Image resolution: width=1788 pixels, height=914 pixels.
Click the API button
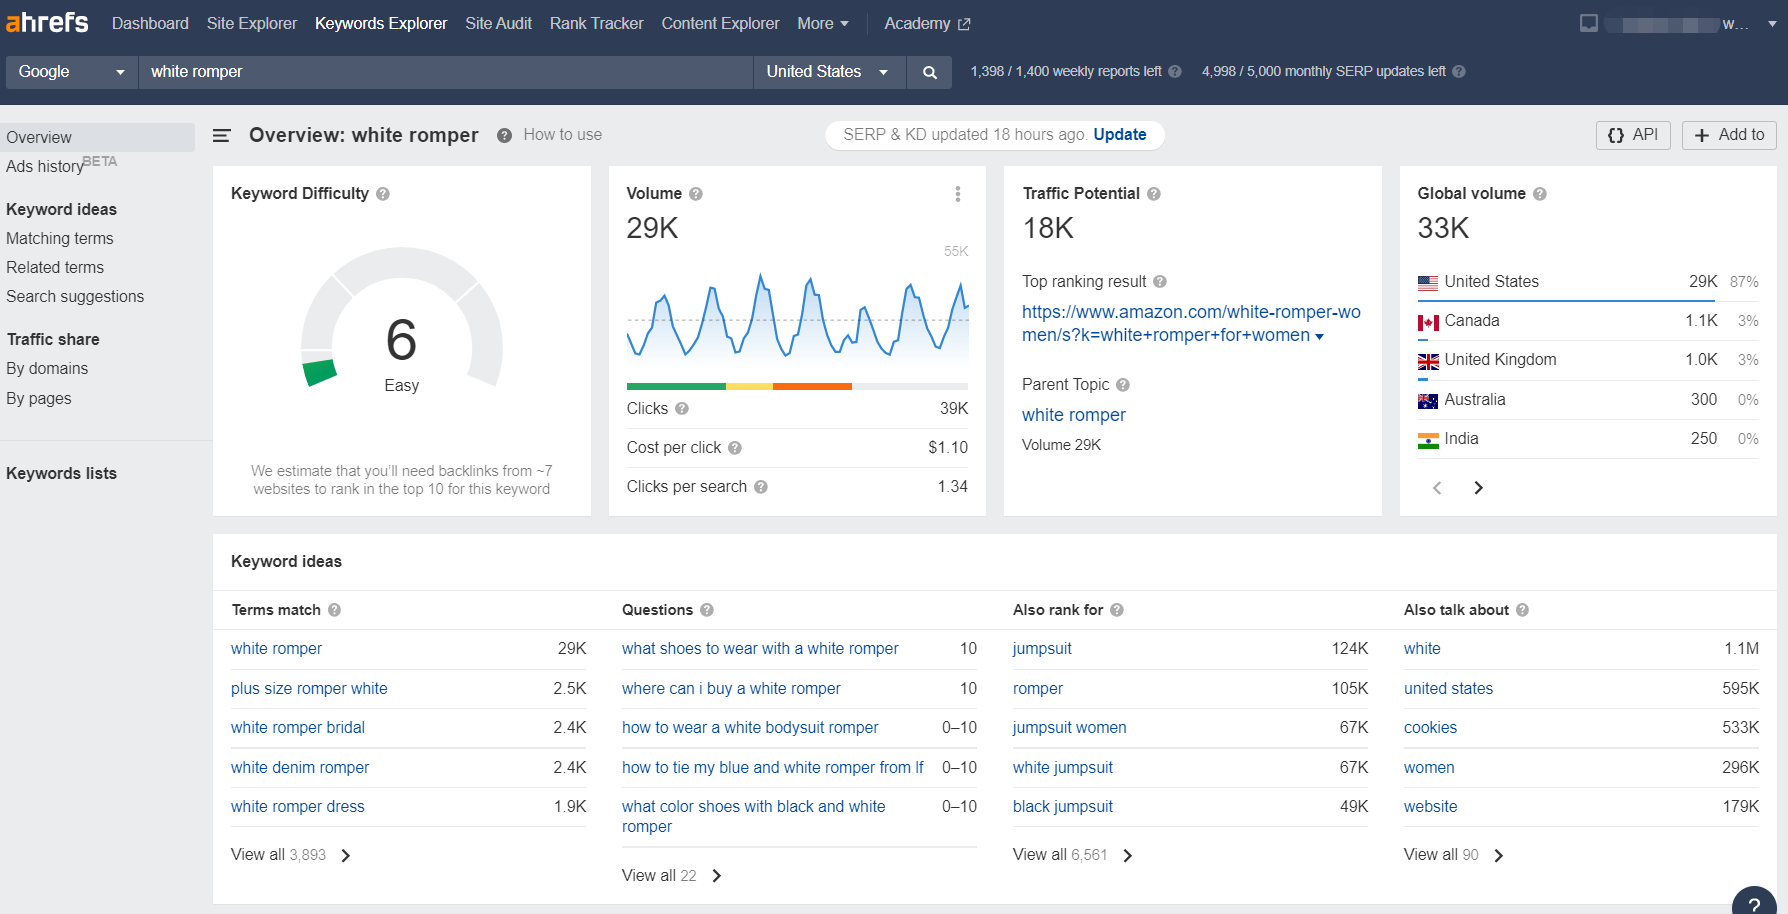[x=1632, y=135]
